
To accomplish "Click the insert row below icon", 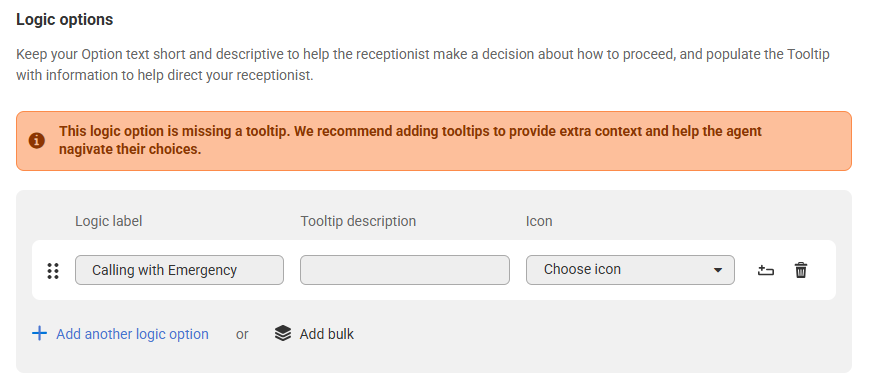I will 765,270.
